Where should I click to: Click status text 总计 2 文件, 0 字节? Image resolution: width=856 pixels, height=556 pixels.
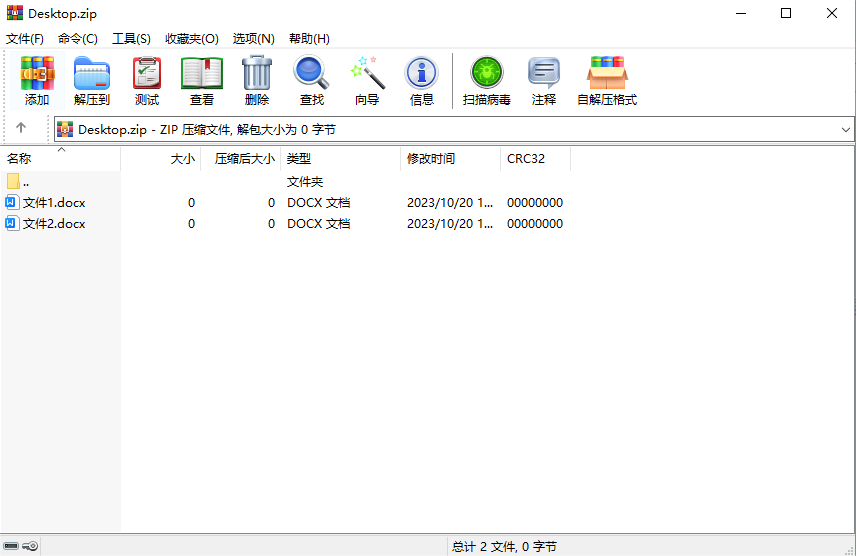tap(504, 546)
